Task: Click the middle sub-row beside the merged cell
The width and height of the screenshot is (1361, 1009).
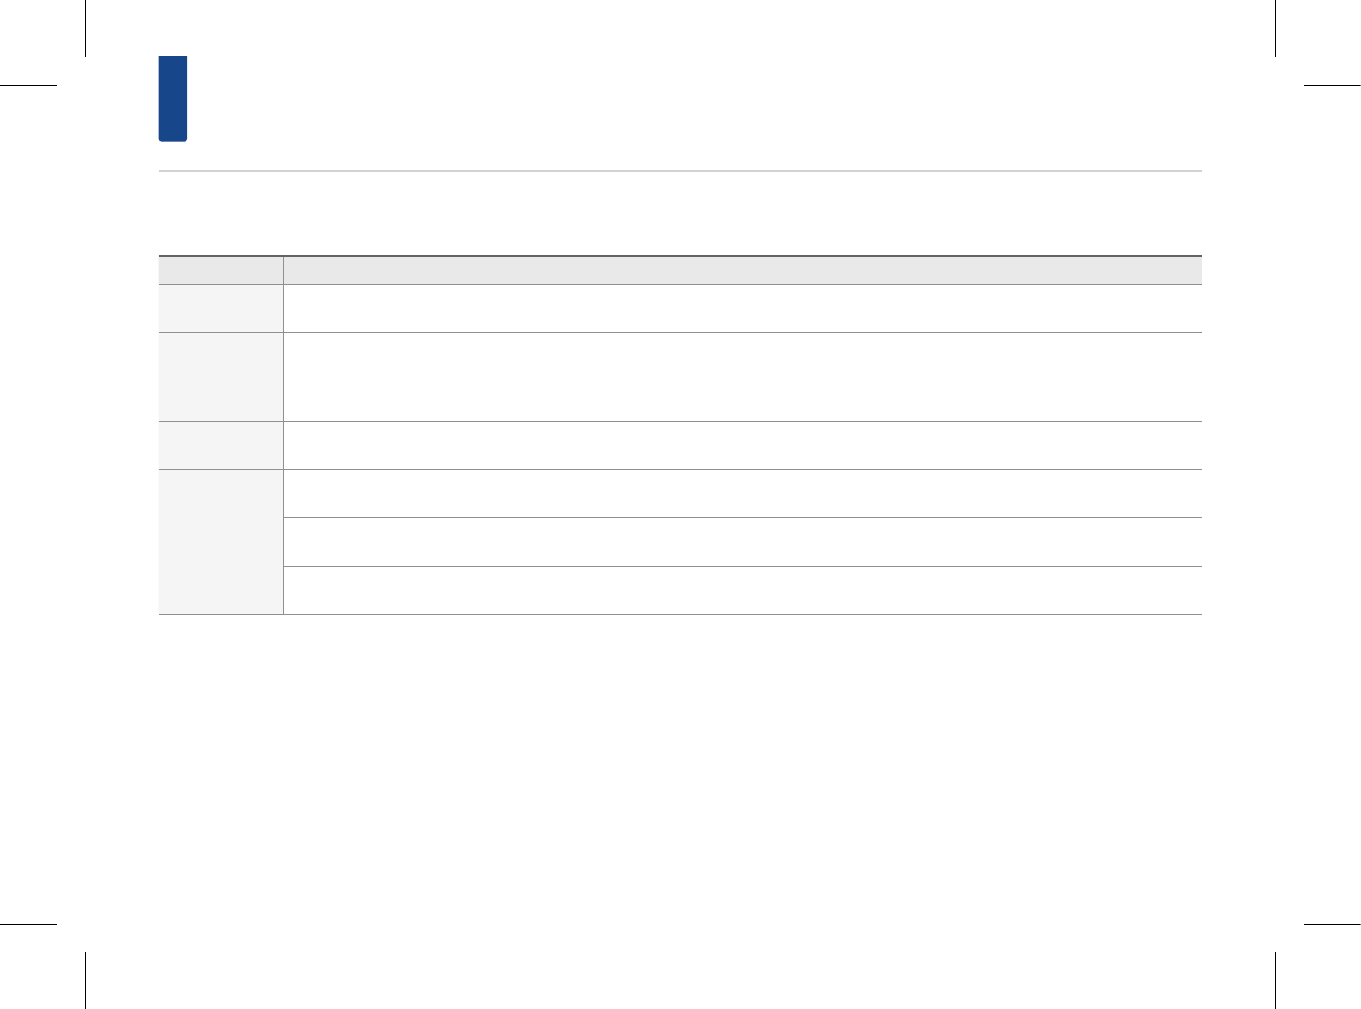Action: pos(742,541)
